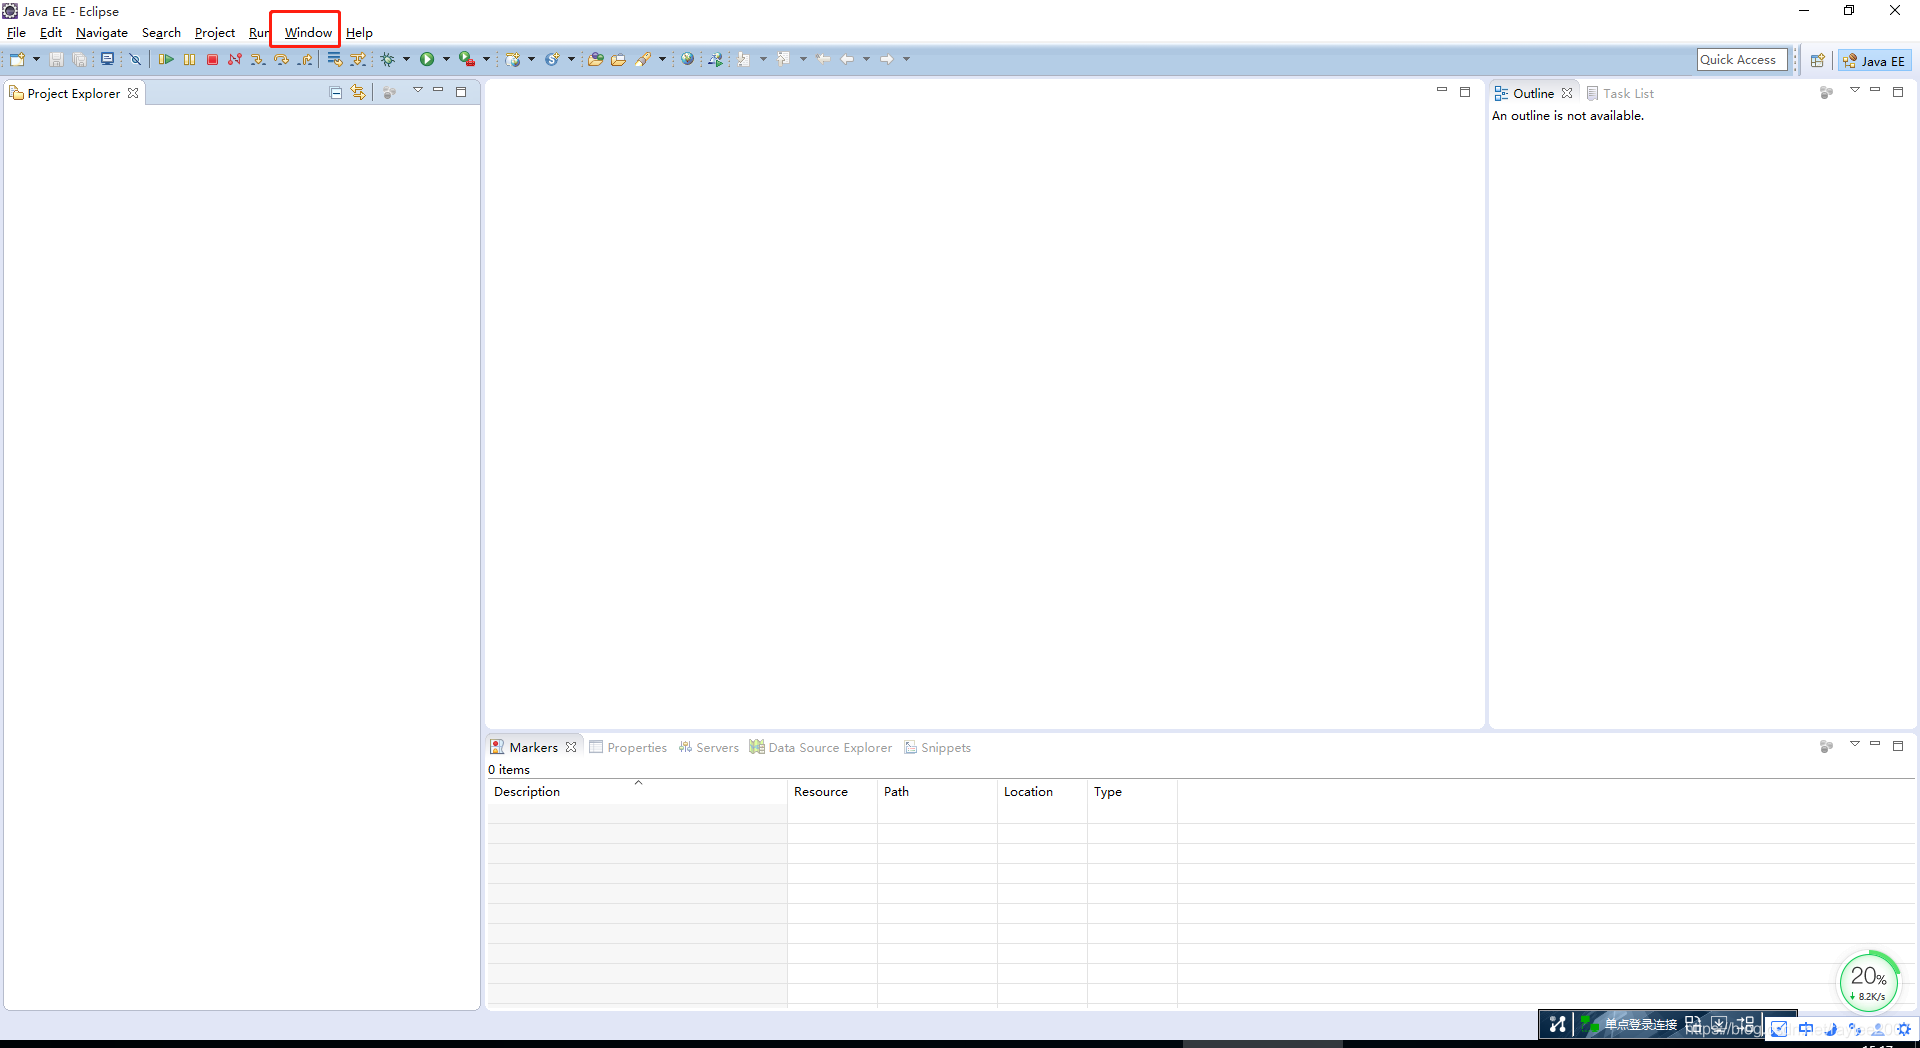Image resolution: width=1920 pixels, height=1048 pixels.
Task: Toggle Chinese input mode 中 icon
Action: coord(1806,1029)
